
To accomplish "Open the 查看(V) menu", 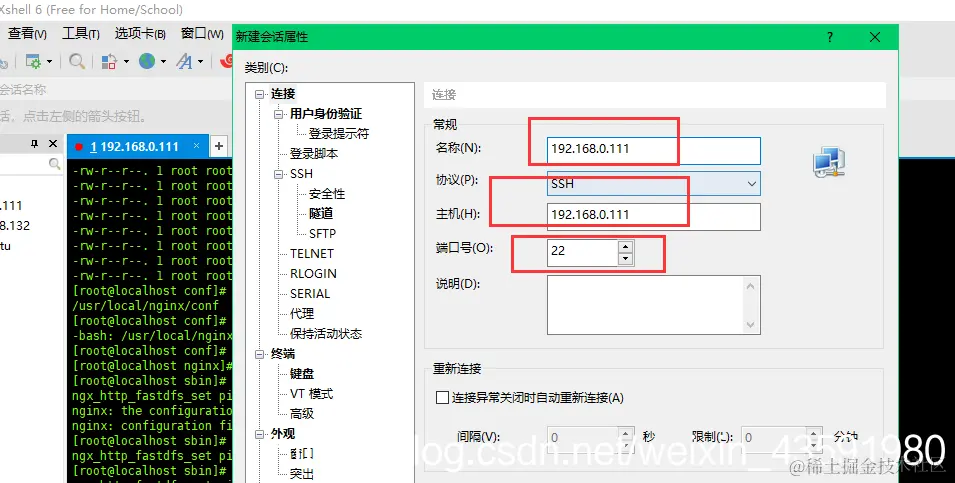I will click(x=27, y=33).
